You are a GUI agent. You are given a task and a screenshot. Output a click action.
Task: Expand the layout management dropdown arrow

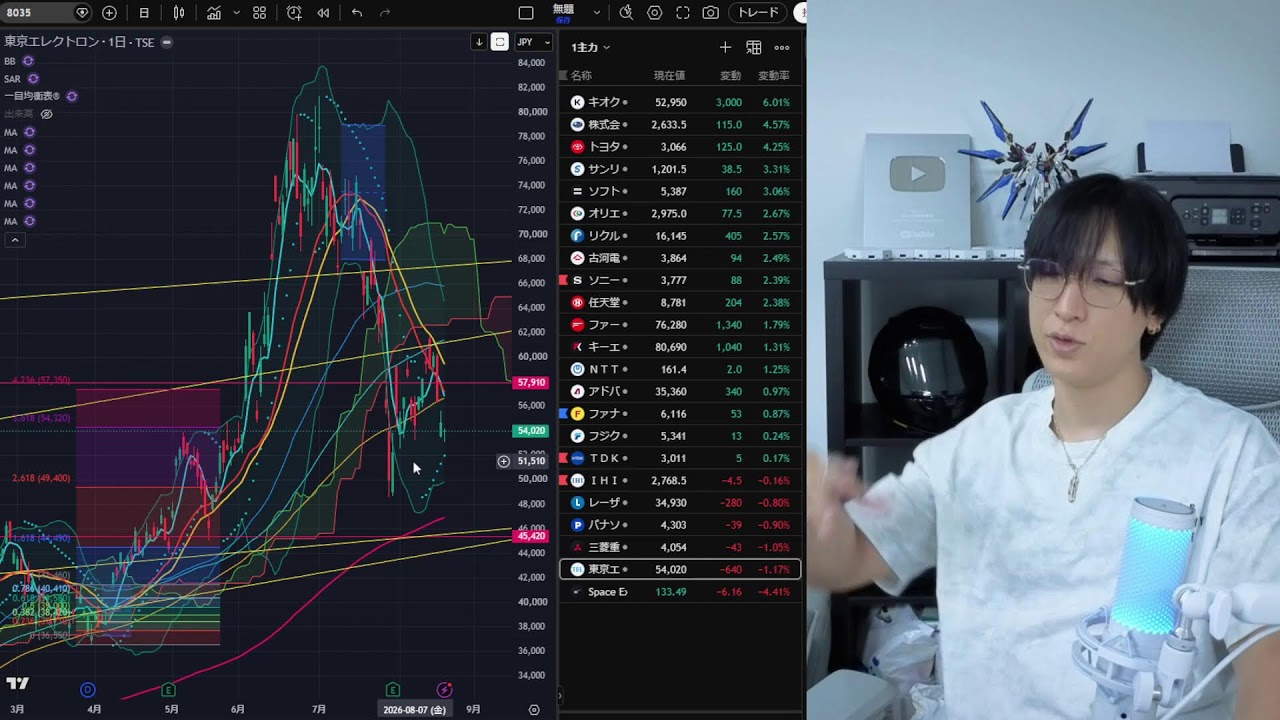pyautogui.click(x=597, y=13)
